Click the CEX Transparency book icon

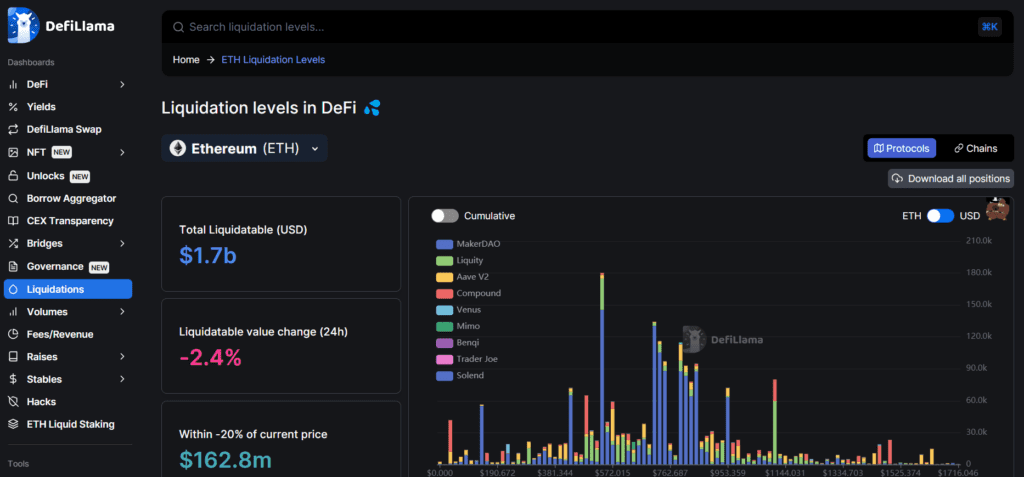click(12, 221)
